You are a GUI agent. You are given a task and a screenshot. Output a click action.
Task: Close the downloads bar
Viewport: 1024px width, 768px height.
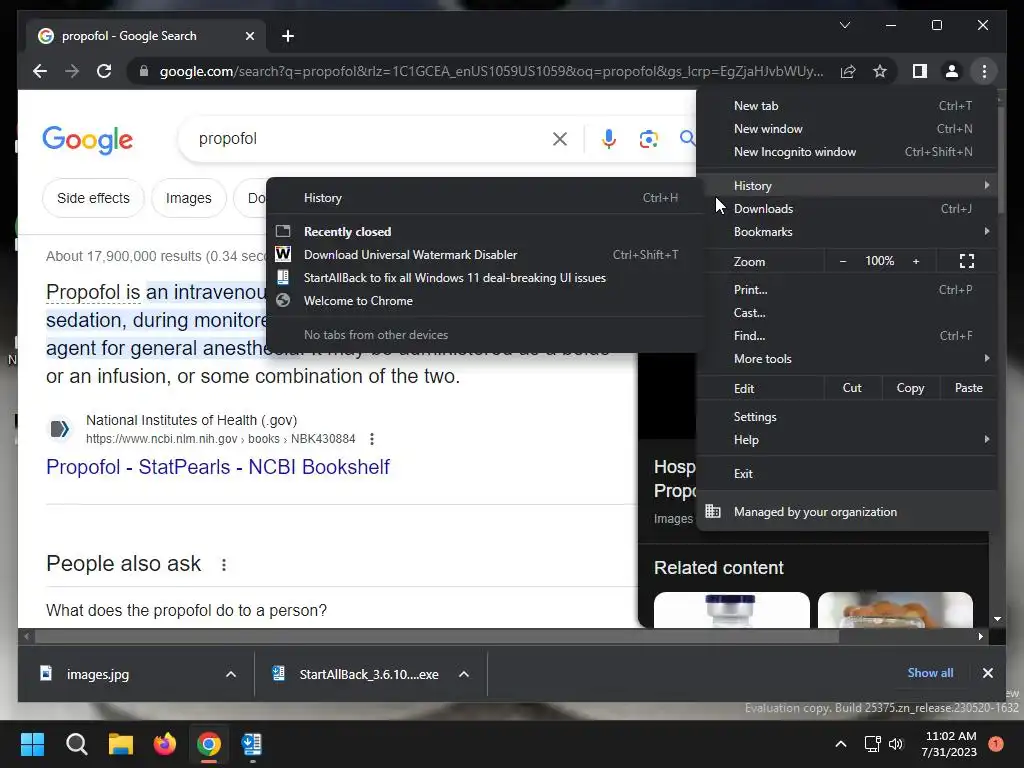pyautogui.click(x=987, y=673)
